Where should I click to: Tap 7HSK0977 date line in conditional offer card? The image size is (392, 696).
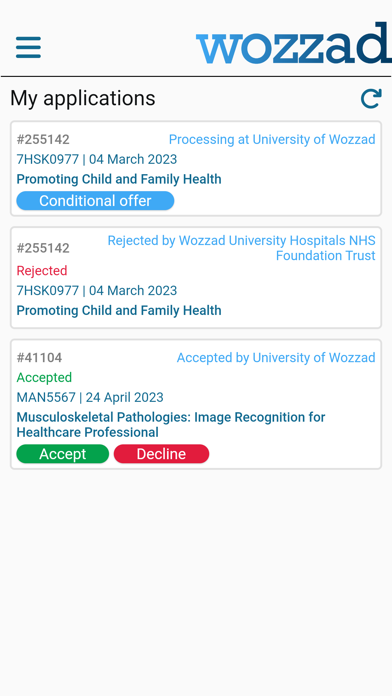point(96,159)
